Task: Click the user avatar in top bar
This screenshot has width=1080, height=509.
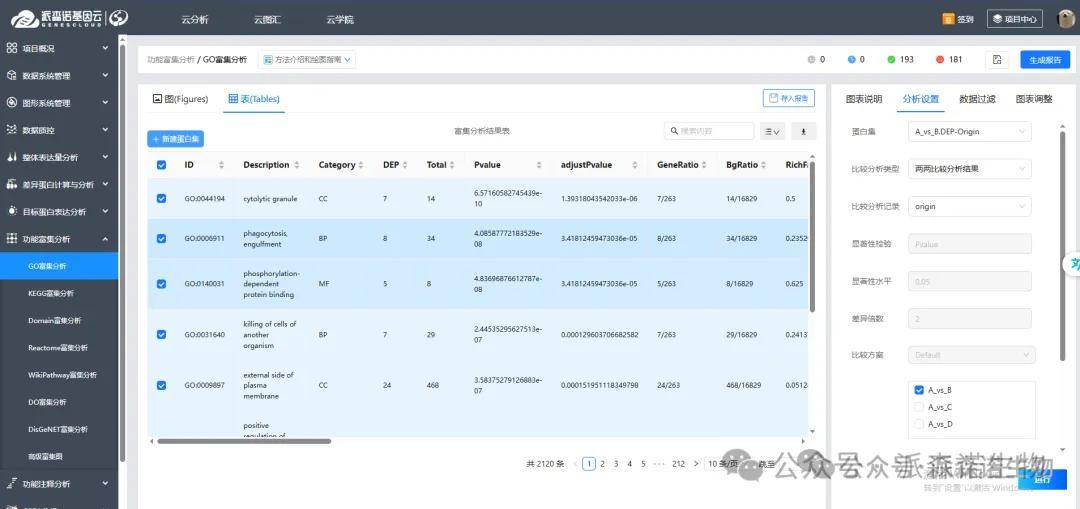Action: [x=1066, y=19]
